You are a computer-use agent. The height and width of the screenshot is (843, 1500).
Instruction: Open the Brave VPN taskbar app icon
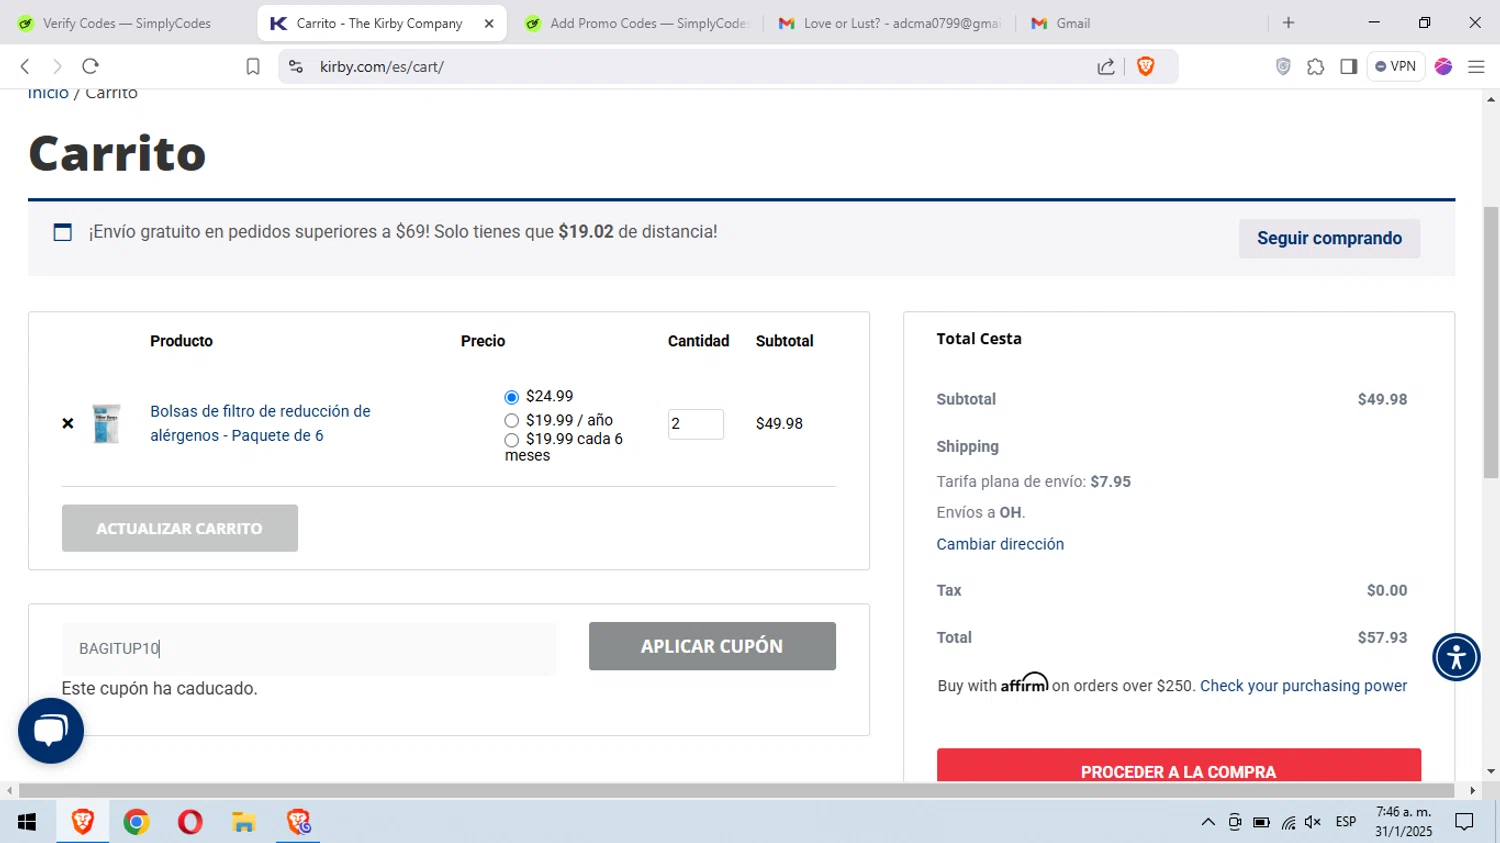[x=298, y=822]
